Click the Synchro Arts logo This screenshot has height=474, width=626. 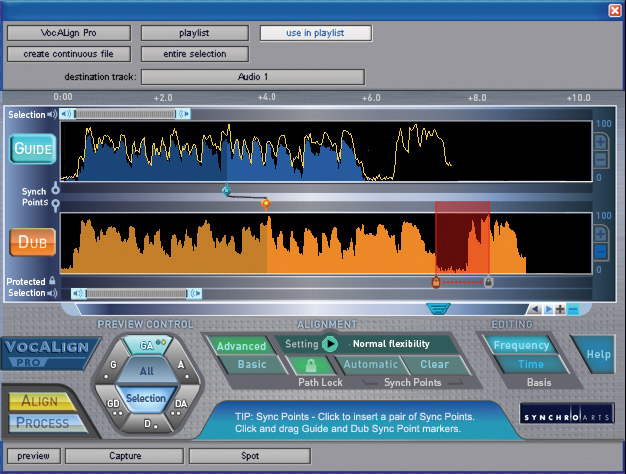pos(567,414)
